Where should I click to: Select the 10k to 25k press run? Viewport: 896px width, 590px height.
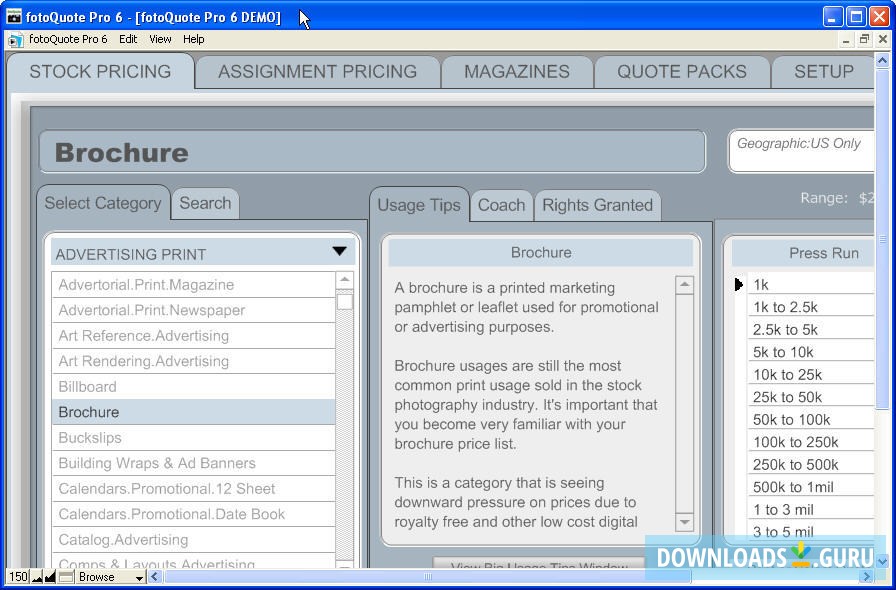pos(810,374)
